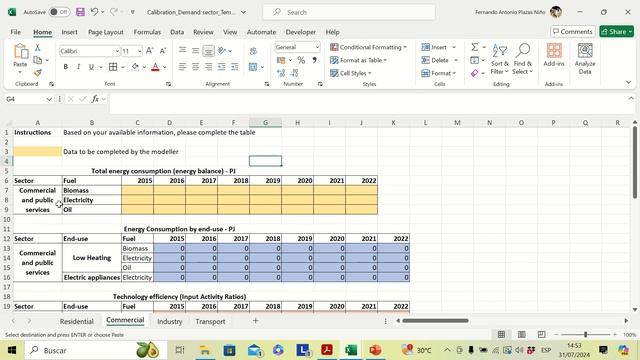Viewport: 640px width, 360px height.
Task: Adjust the zoom slider handle
Action: [585, 335]
